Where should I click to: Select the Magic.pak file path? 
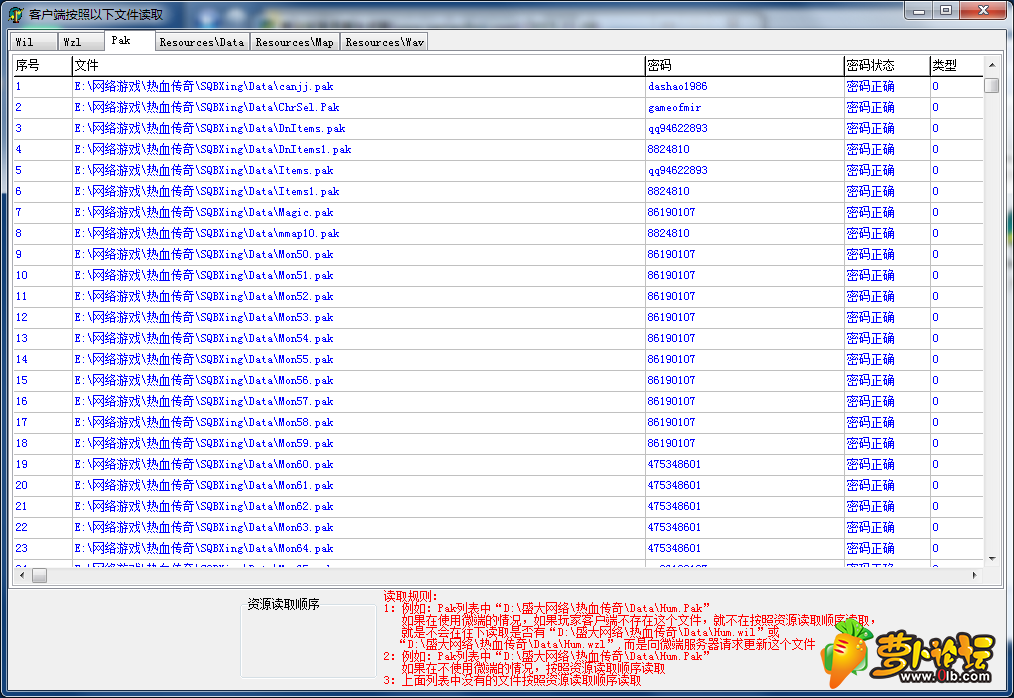(x=204, y=212)
